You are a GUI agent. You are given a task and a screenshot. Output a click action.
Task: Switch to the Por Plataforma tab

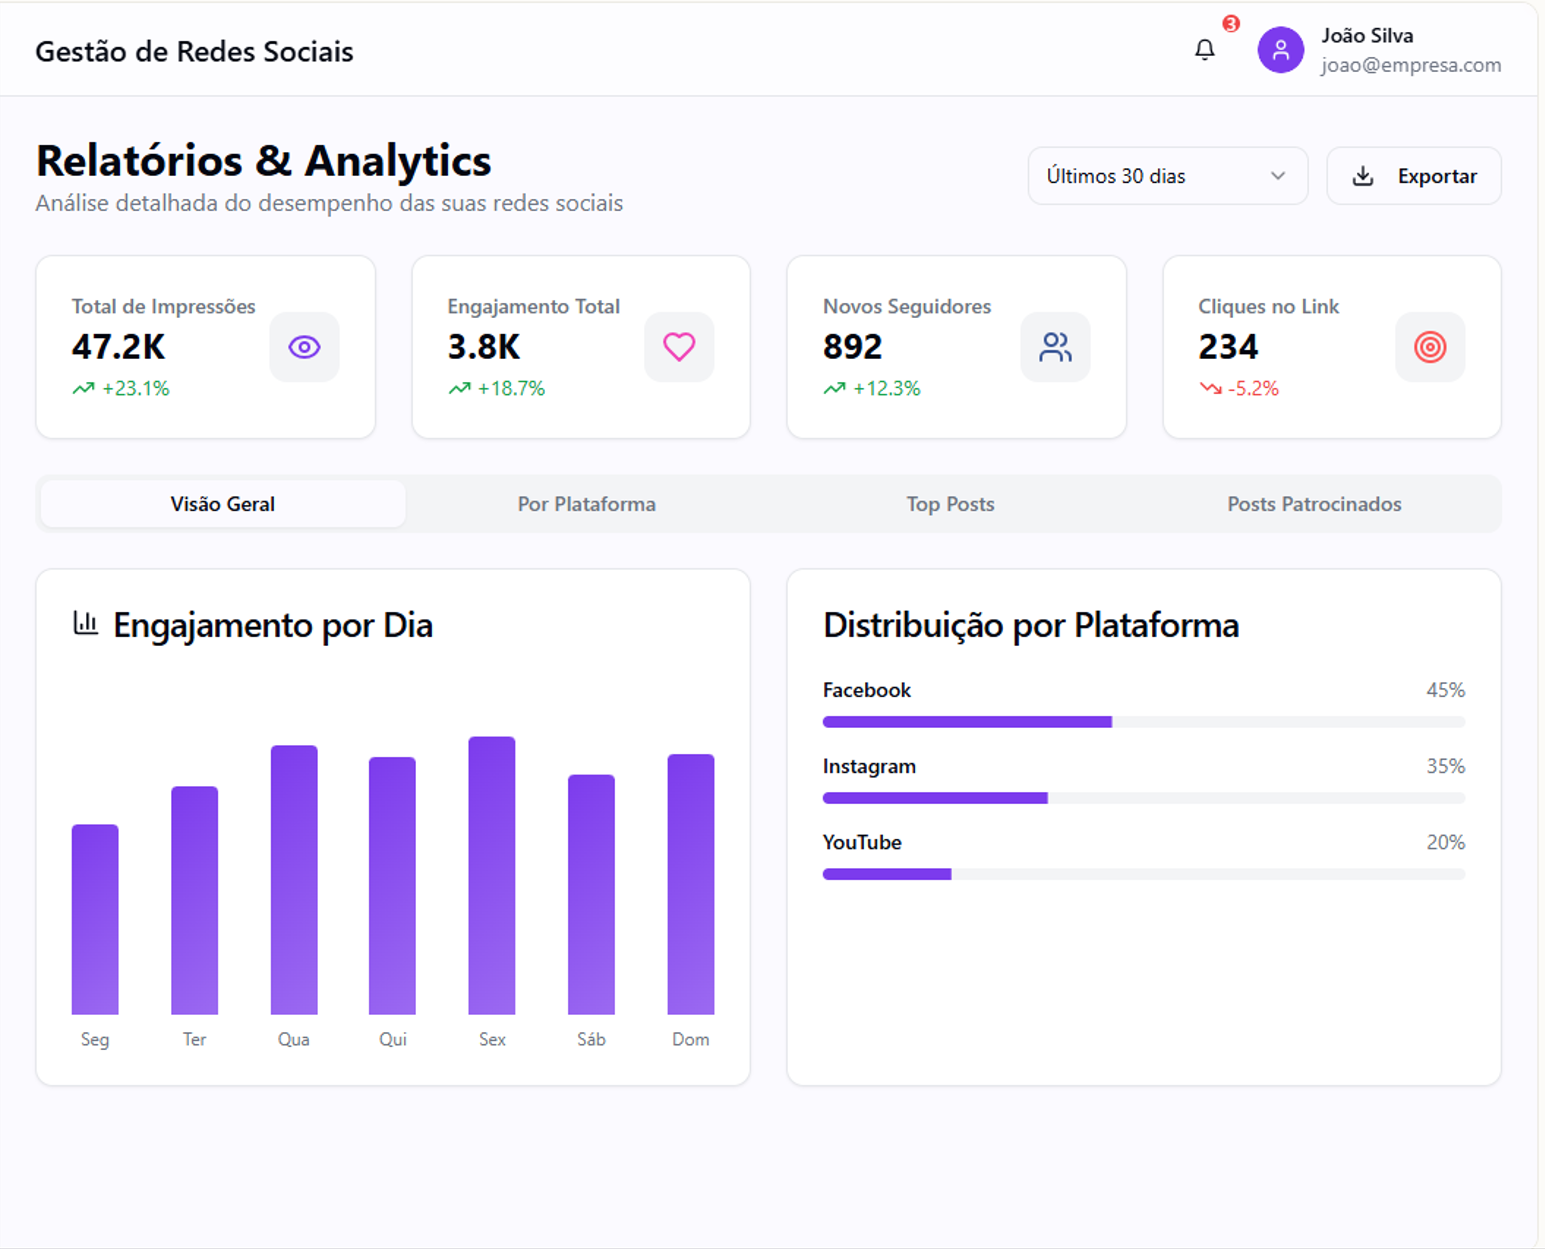[x=586, y=504]
